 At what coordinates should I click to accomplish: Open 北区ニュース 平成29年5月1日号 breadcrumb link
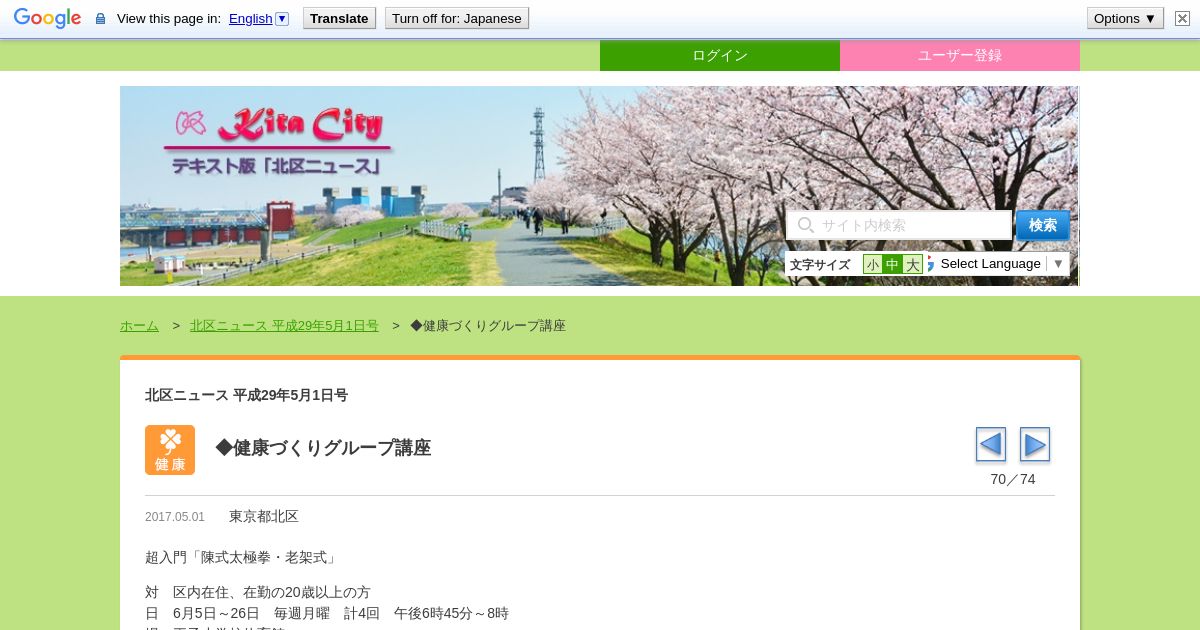point(284,325)
